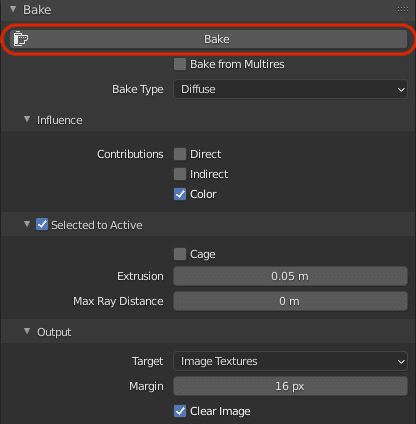Enable the Indirect contribution checkbox
This screenshot has height=424, width=416.
pos(180,174)
